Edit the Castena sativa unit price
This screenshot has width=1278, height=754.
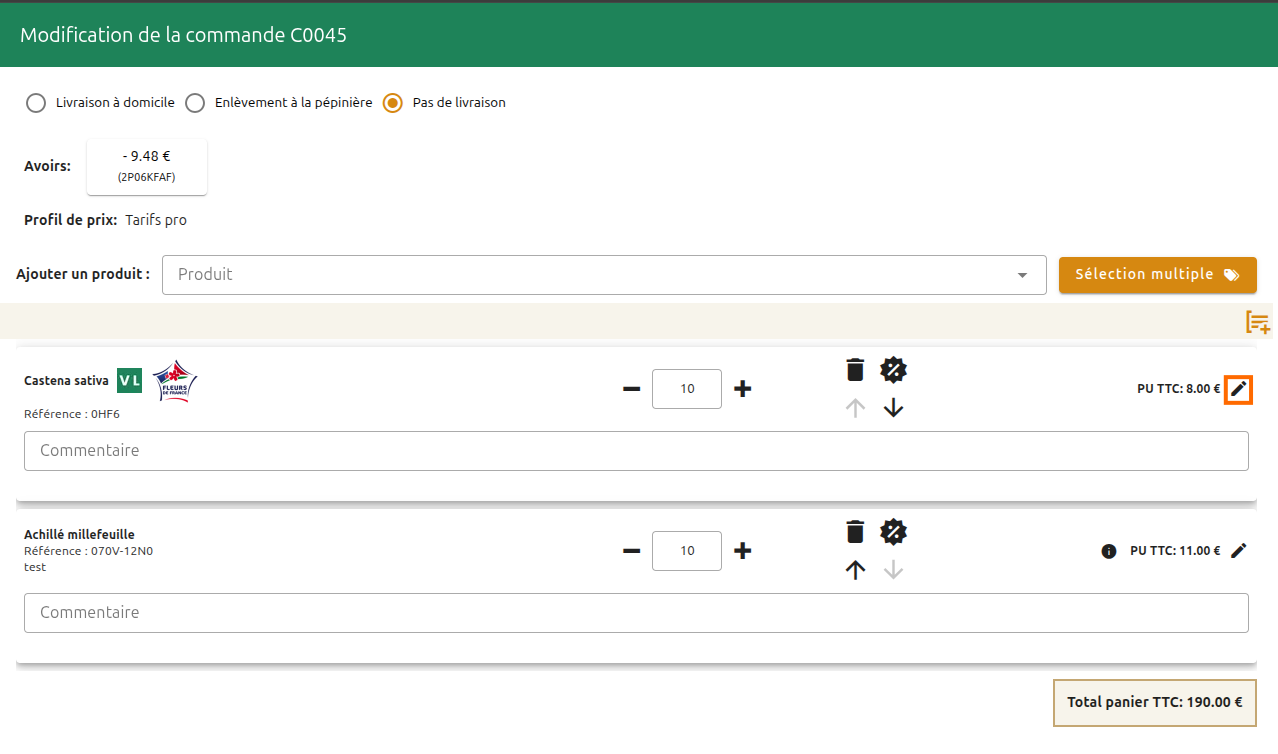click(1239, 389)
